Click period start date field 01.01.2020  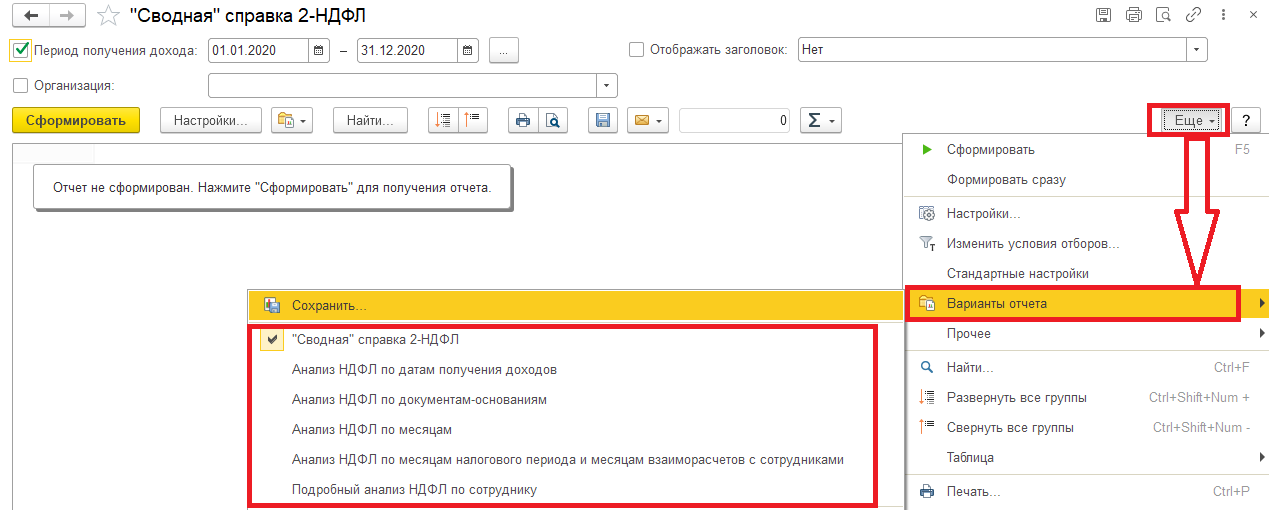(258, 50)
